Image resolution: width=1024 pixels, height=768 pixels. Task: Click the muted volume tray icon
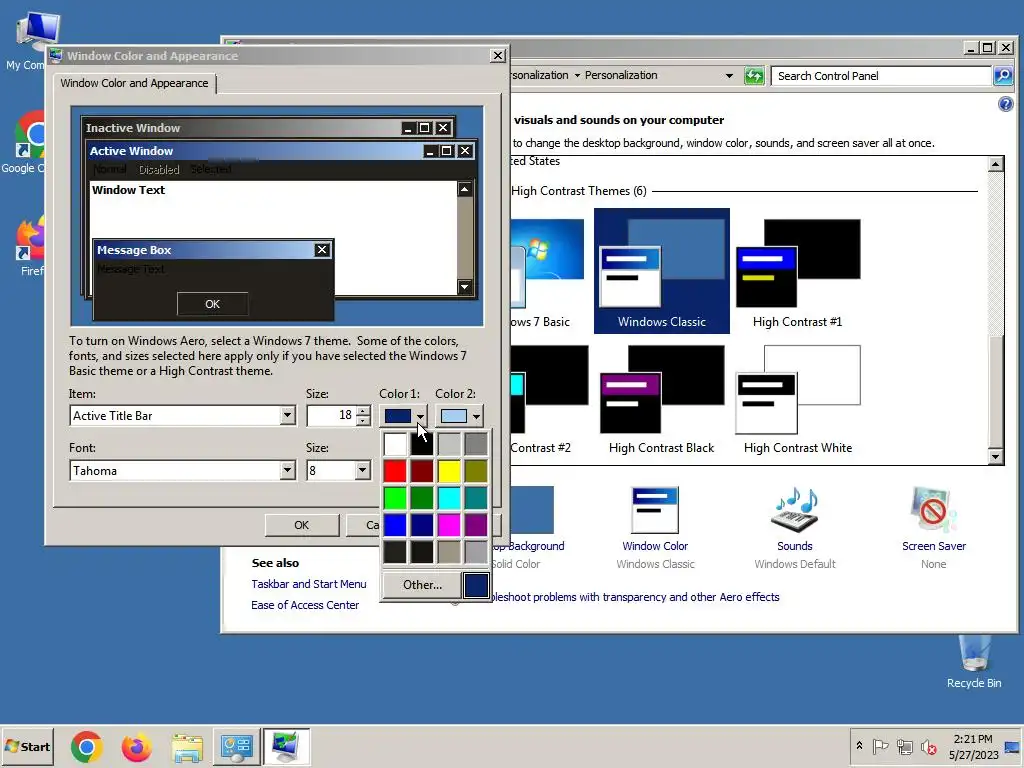tap(928, 746)
